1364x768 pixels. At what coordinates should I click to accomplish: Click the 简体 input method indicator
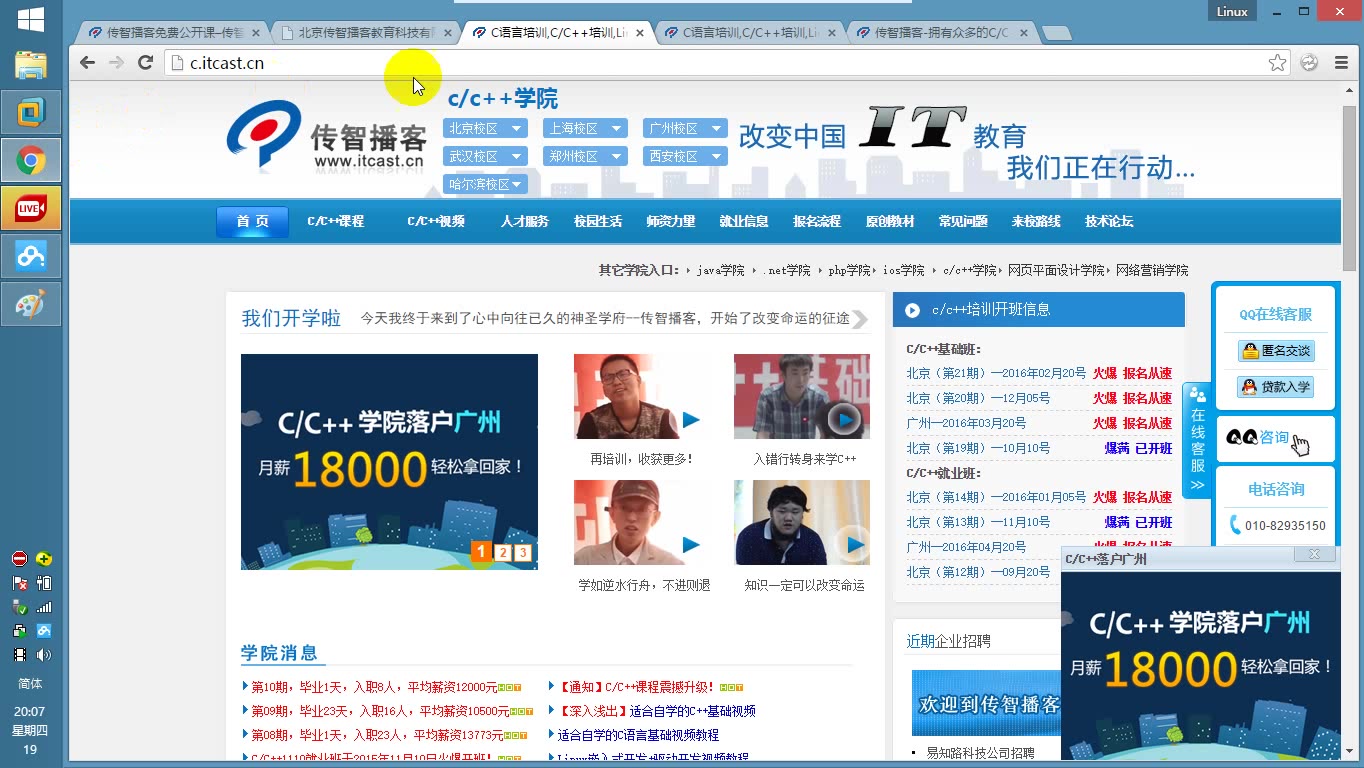click(31, 684)
